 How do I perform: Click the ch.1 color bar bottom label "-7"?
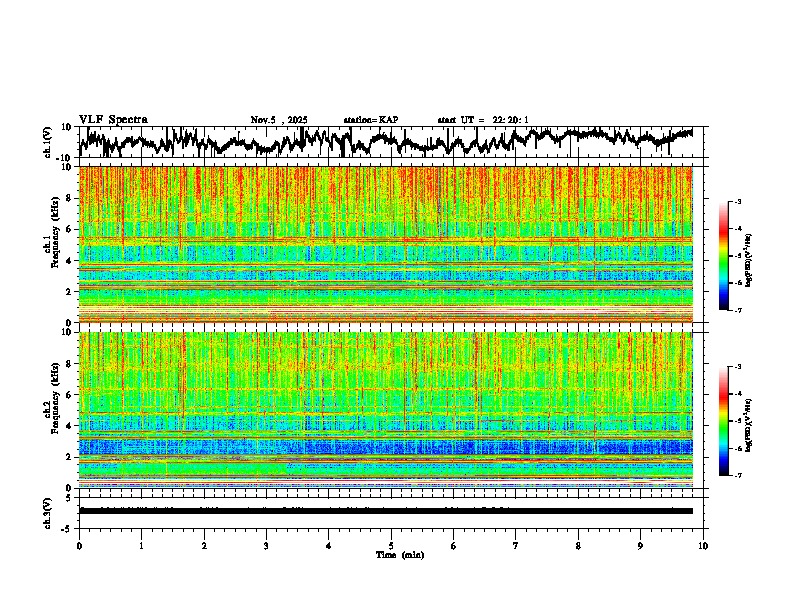(x=737, y=310)
